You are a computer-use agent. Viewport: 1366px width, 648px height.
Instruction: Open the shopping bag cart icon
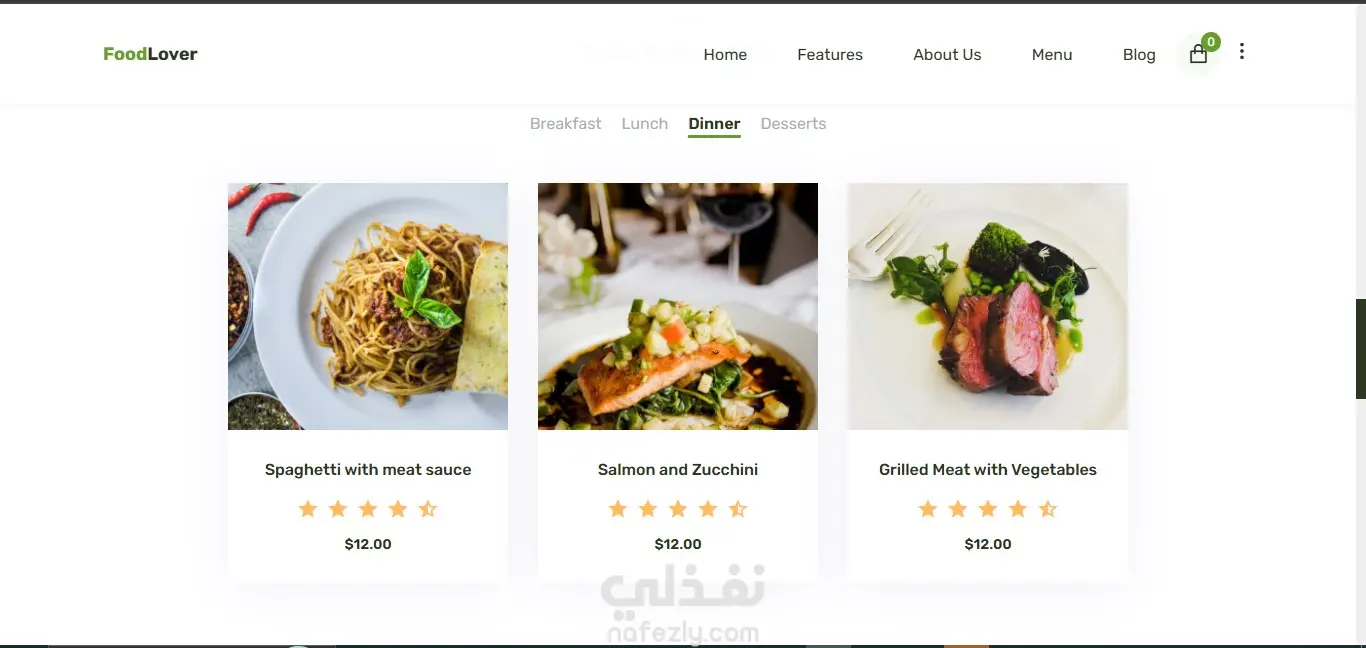(1198, 55)
